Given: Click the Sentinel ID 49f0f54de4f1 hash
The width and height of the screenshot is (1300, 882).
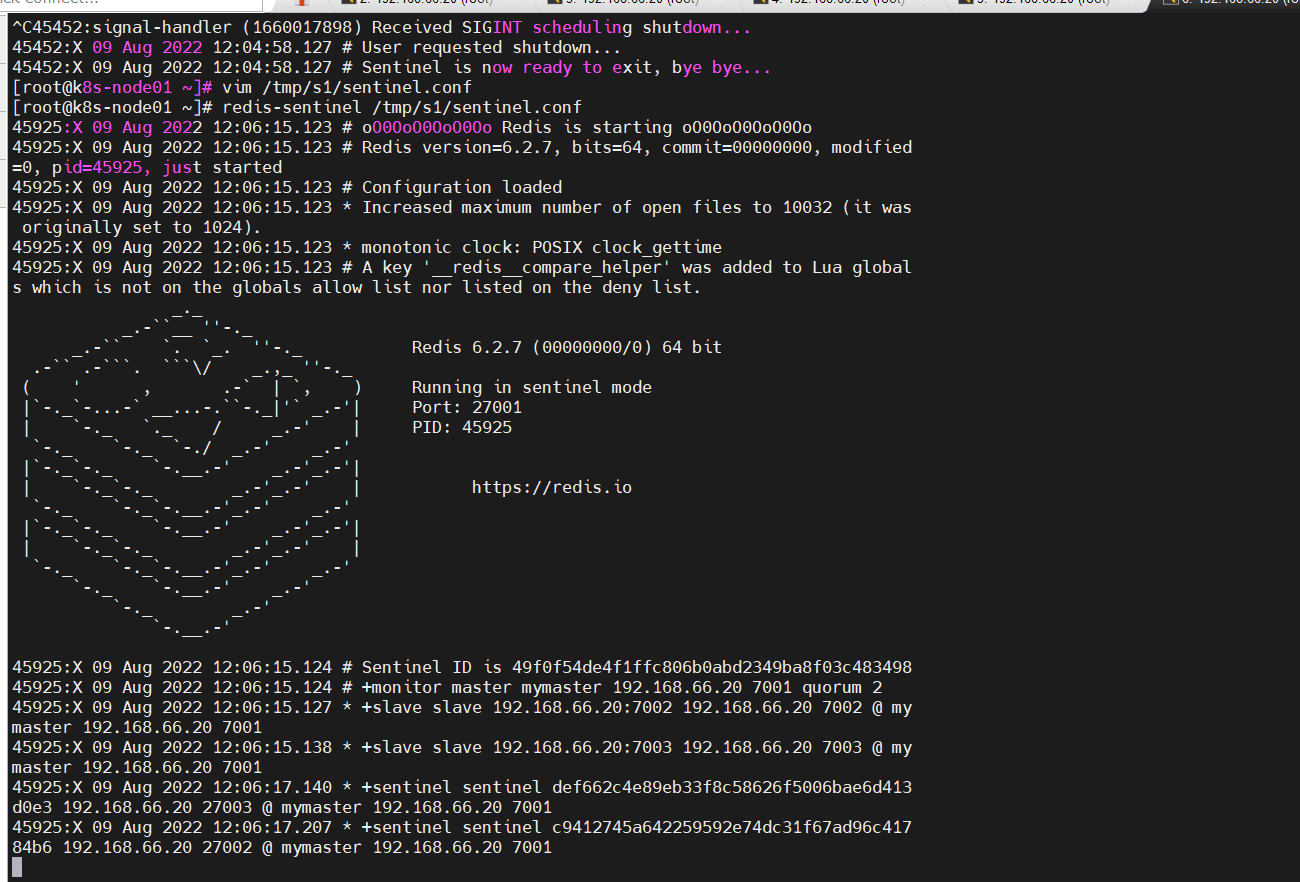Looking at the screenshot, I should [x=711, y=667].
